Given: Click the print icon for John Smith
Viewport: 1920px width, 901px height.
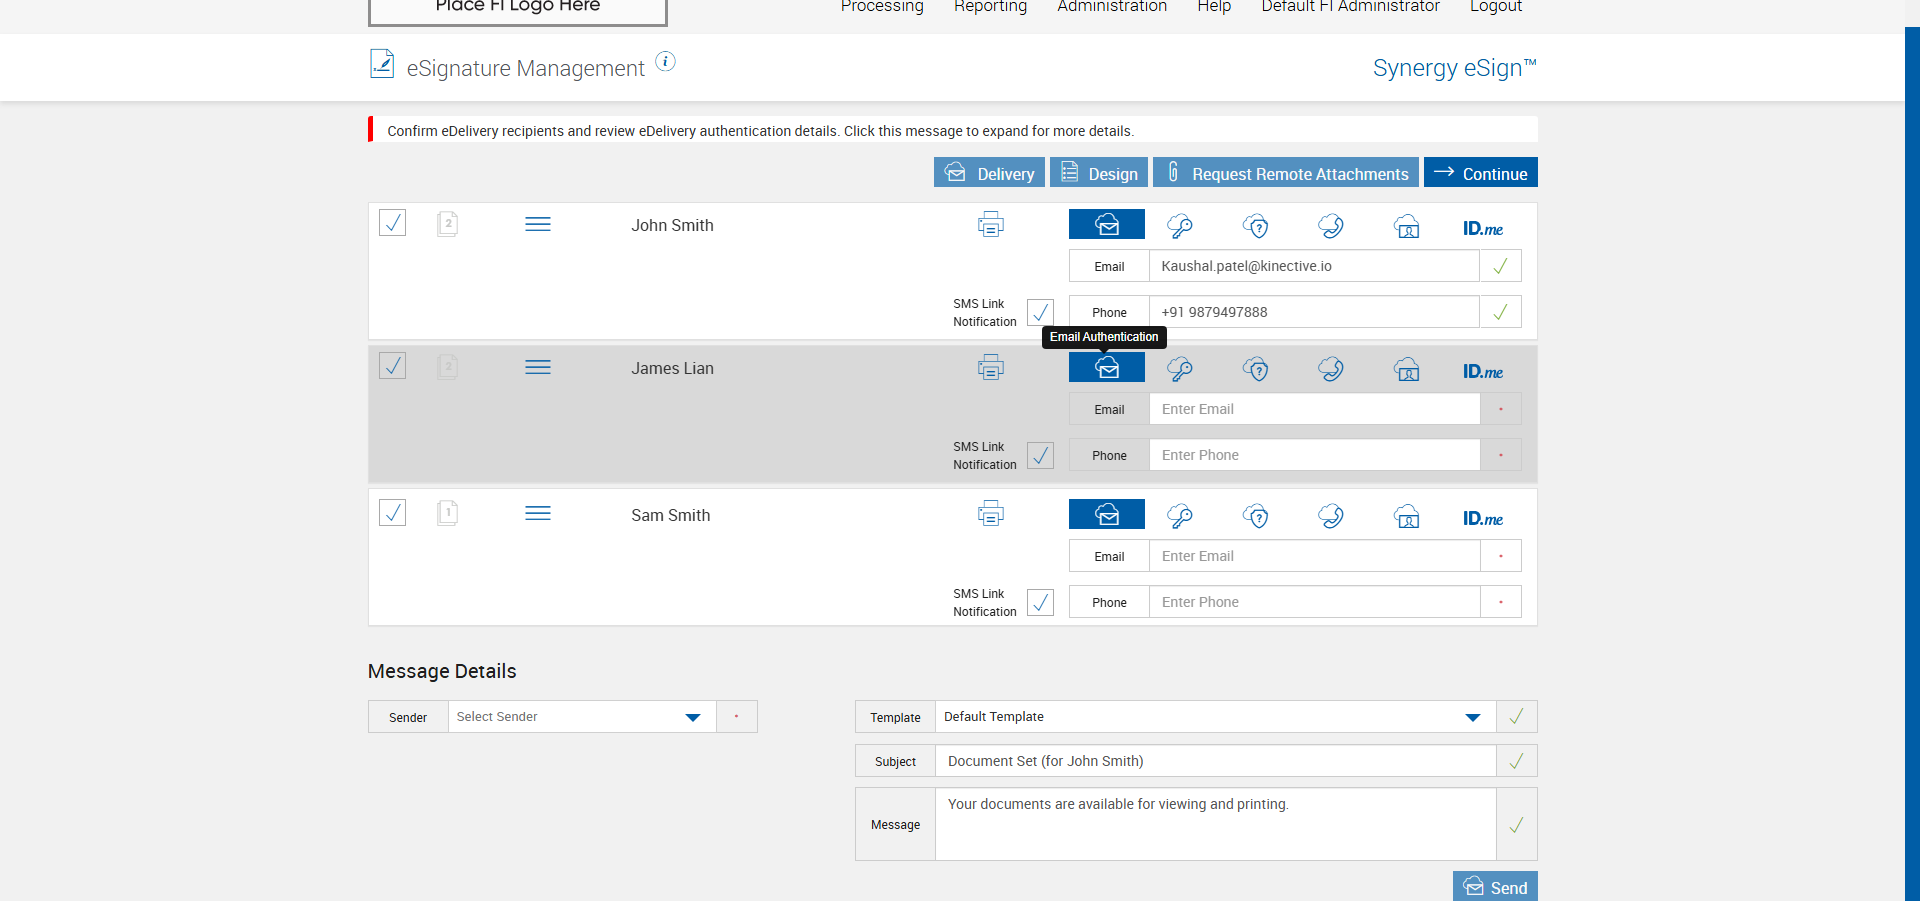Looking at the screenshot, I should 991,224.
